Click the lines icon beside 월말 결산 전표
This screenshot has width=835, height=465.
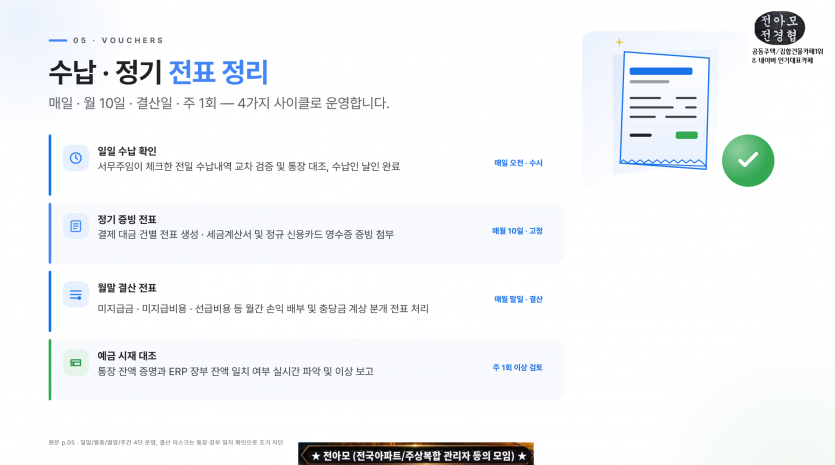[76, 295]
